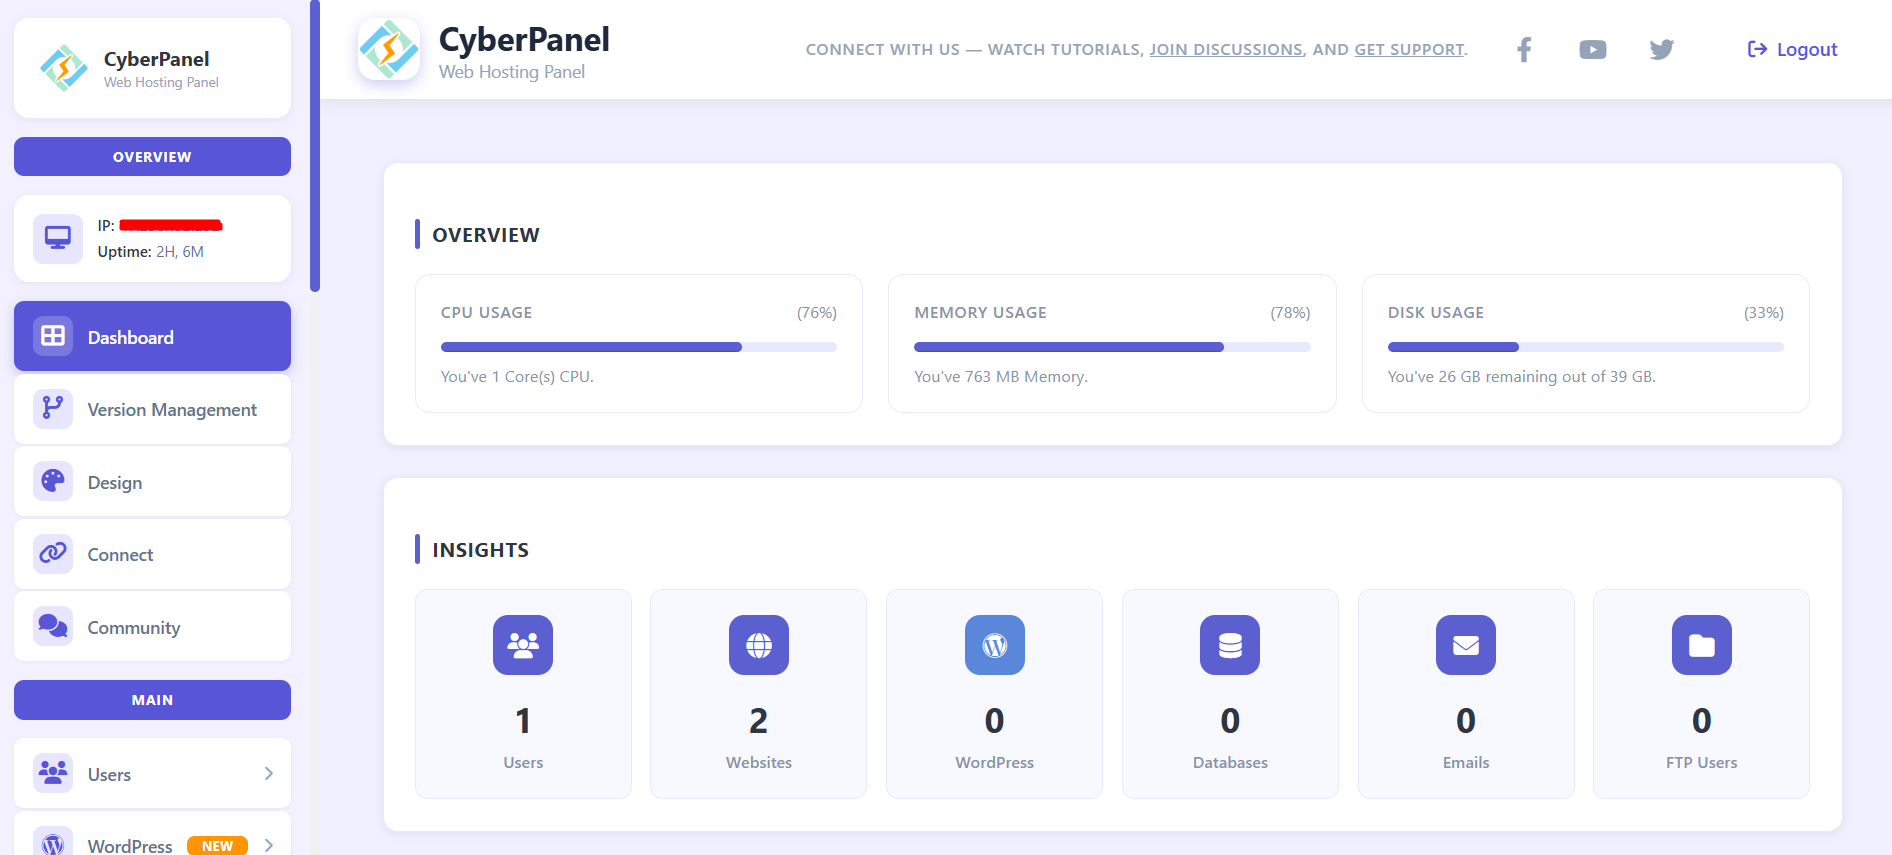Open the Facebook social icon
This screenshot has height=855, width=1892.
pos(1524,49)
